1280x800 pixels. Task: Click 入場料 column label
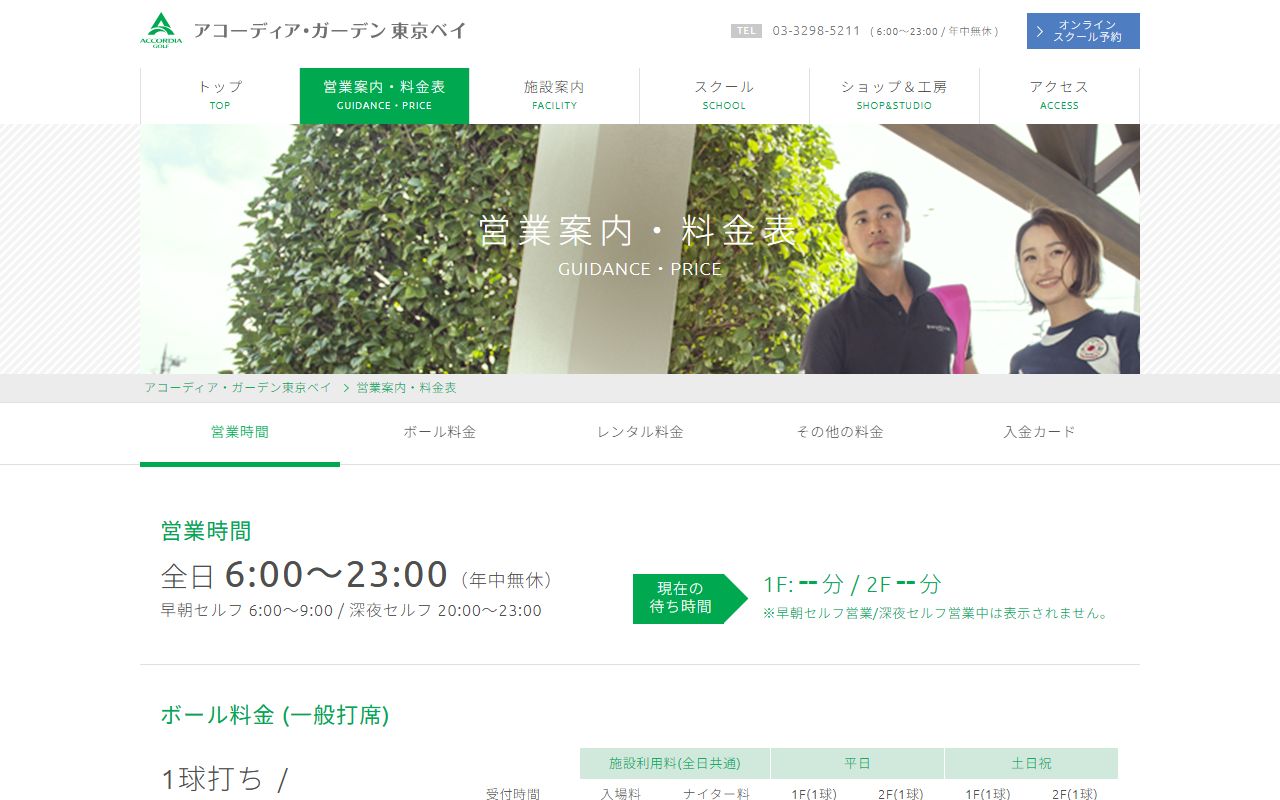[621, 794]
